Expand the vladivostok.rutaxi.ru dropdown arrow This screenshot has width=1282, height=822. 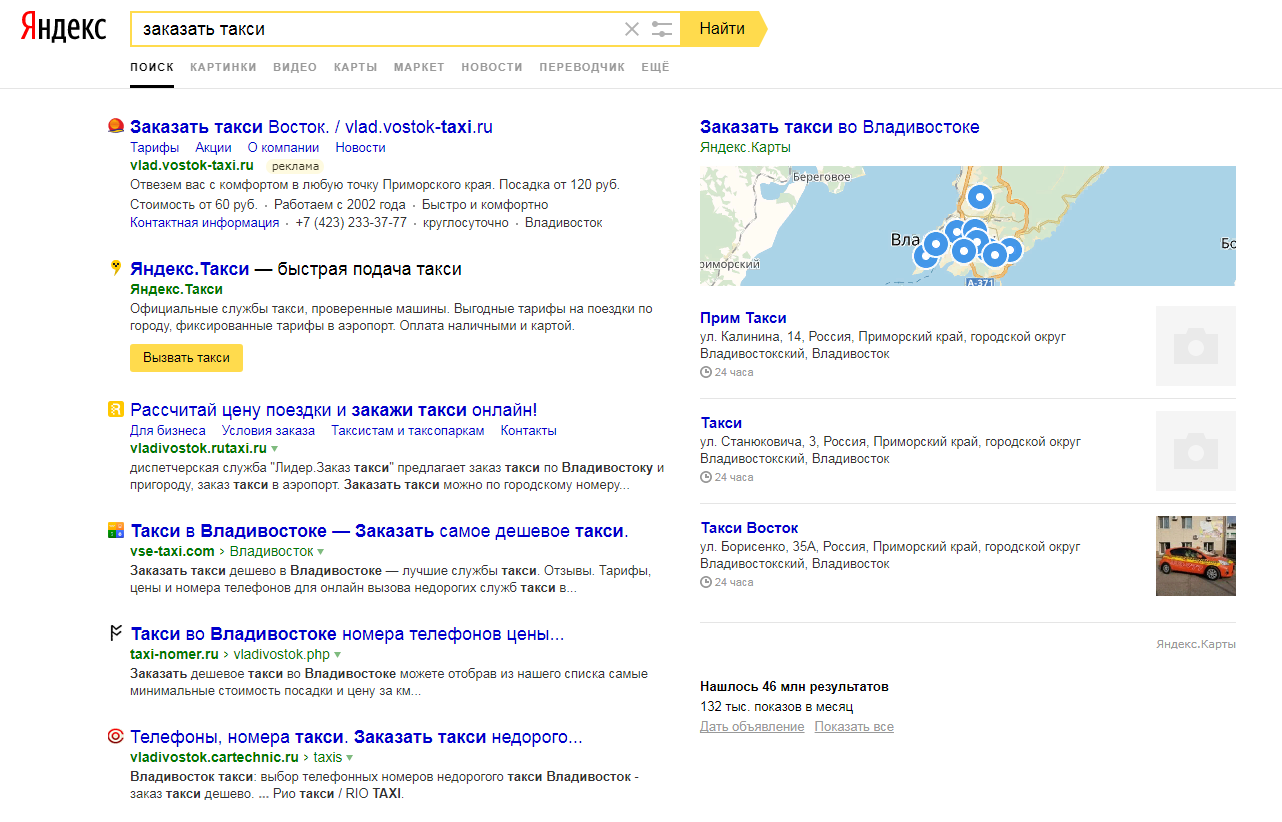click(x=274, y=449)
